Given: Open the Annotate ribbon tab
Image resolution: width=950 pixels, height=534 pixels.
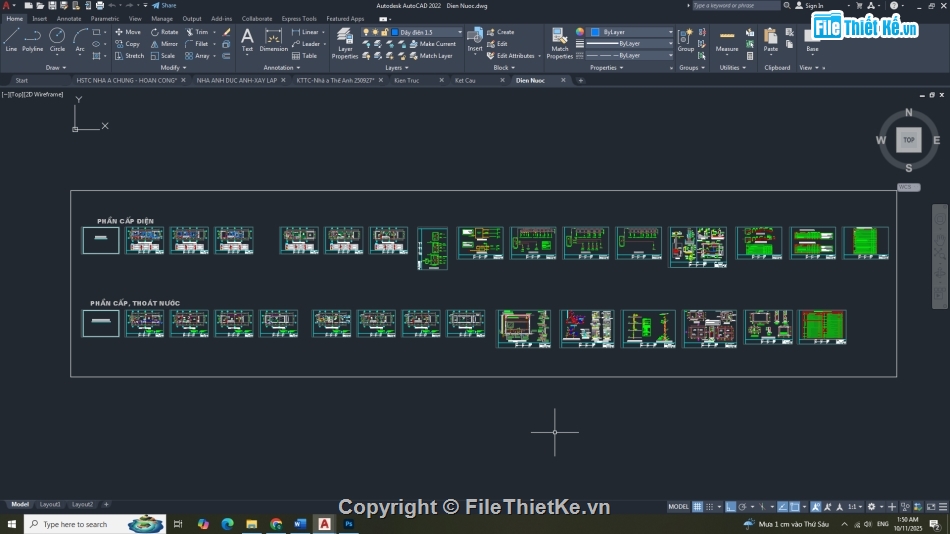Looking at the screenshot, I should point(69,18).
